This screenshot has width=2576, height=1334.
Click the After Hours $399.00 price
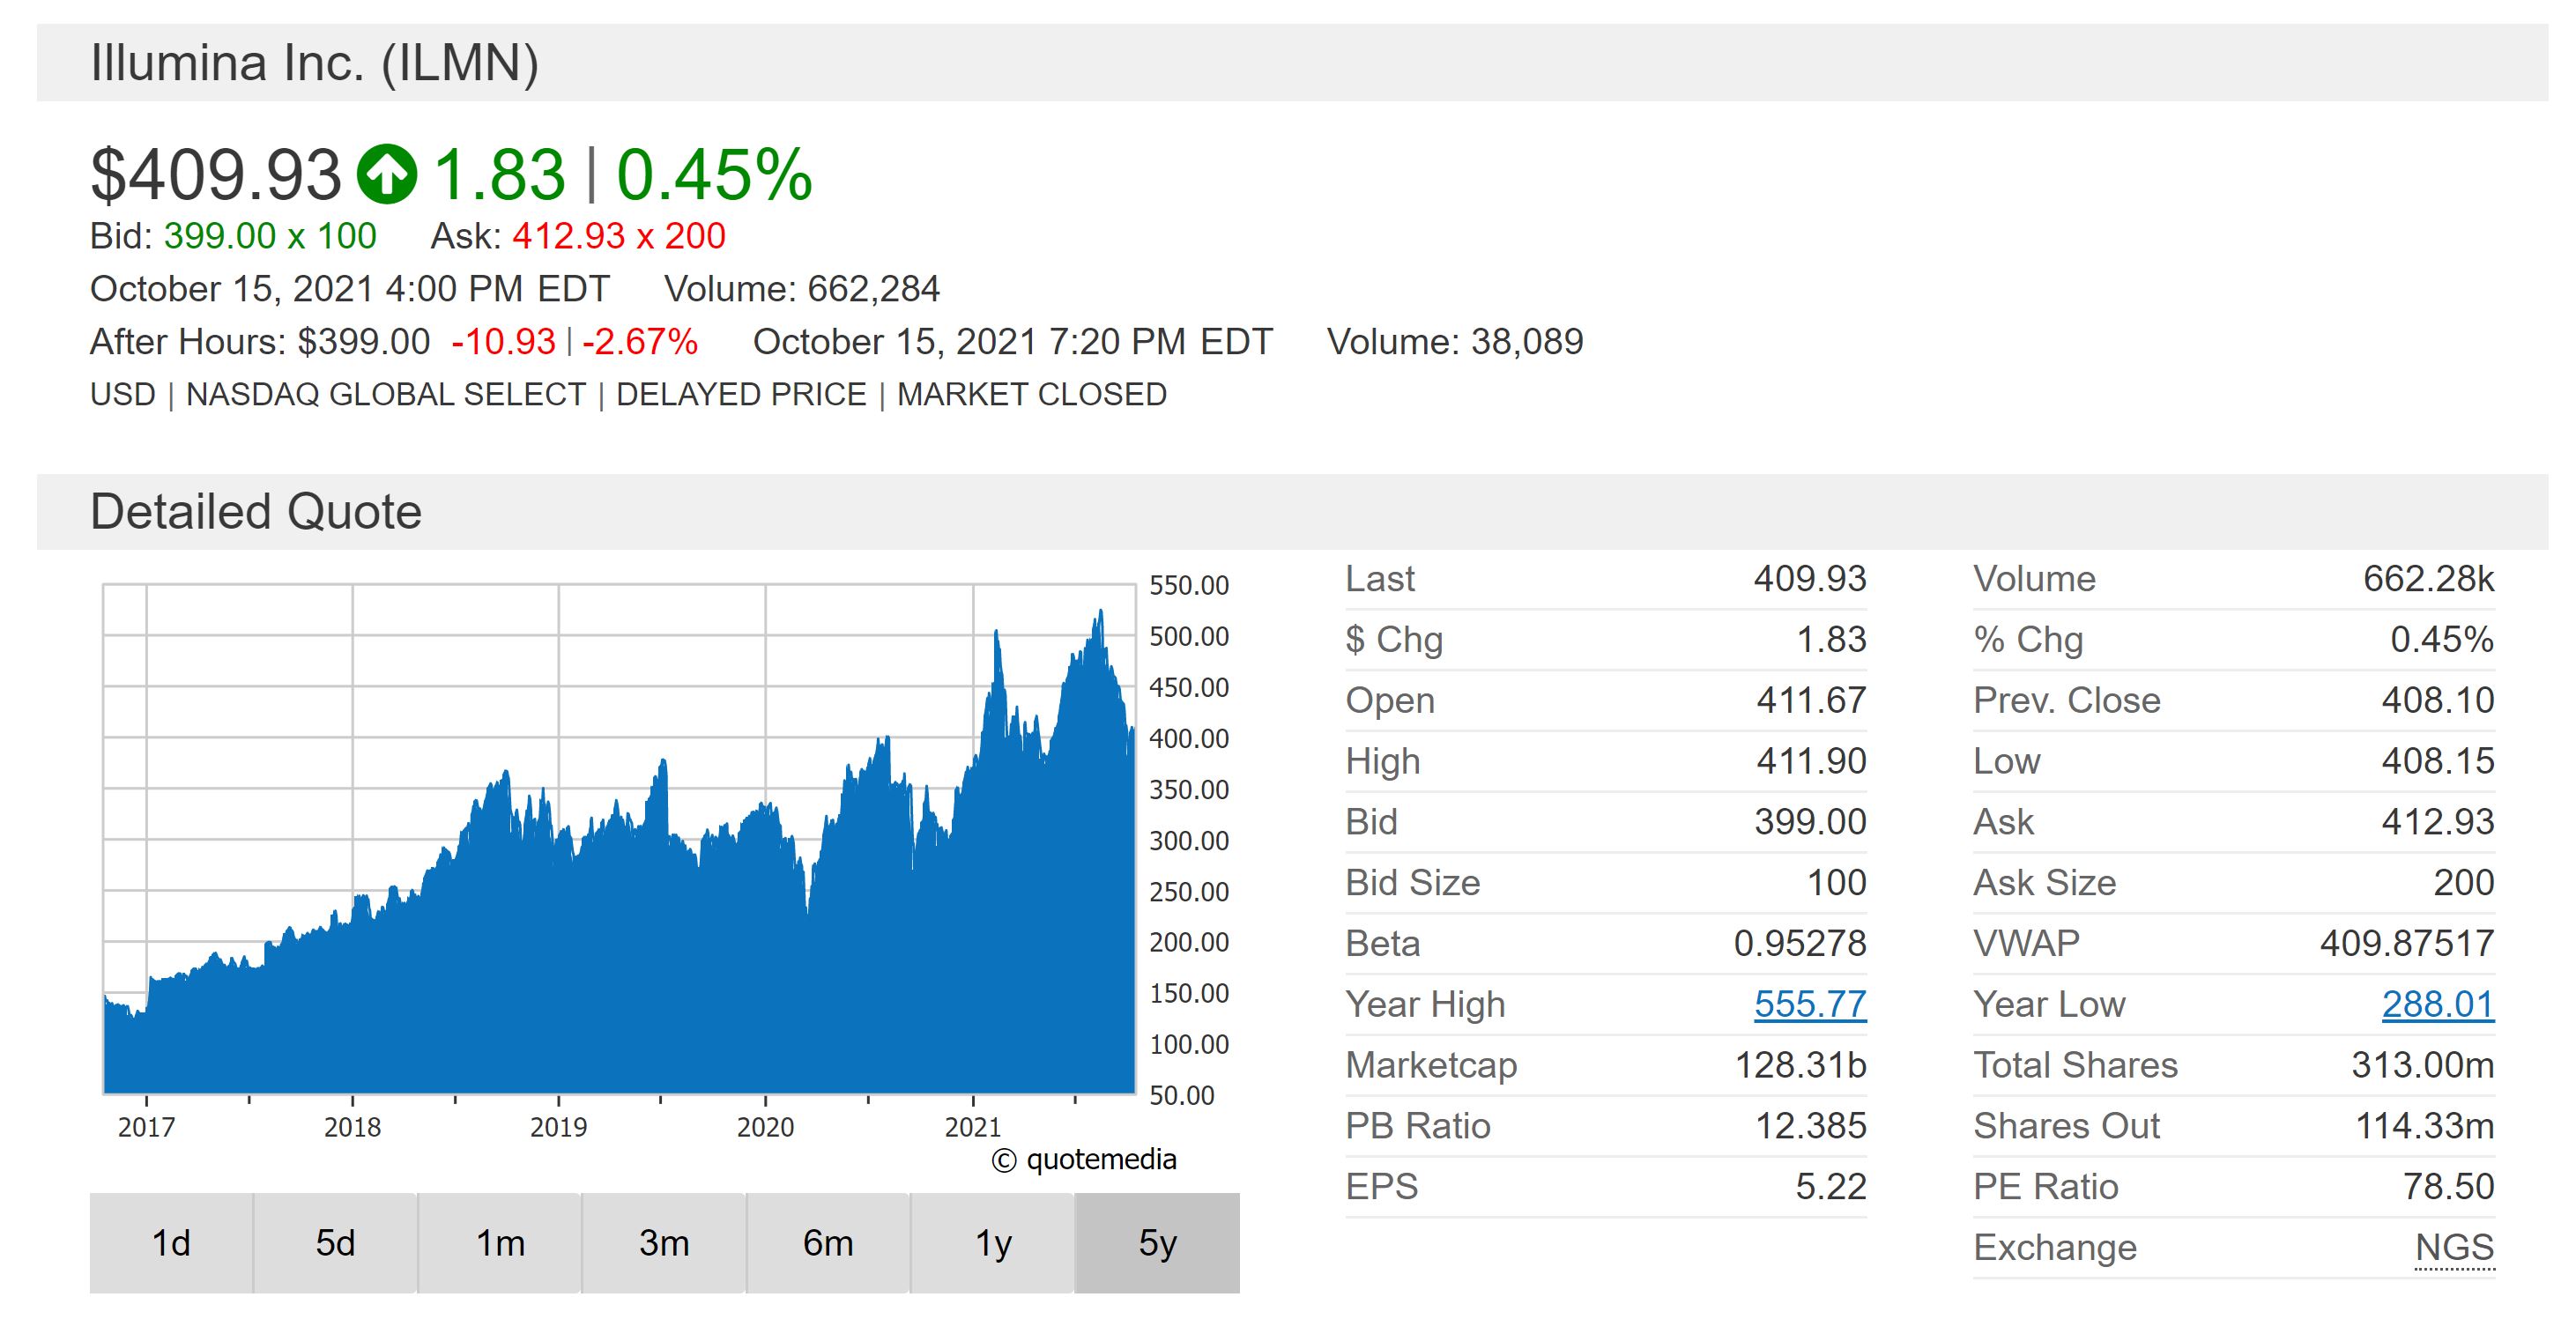(363, 342)
